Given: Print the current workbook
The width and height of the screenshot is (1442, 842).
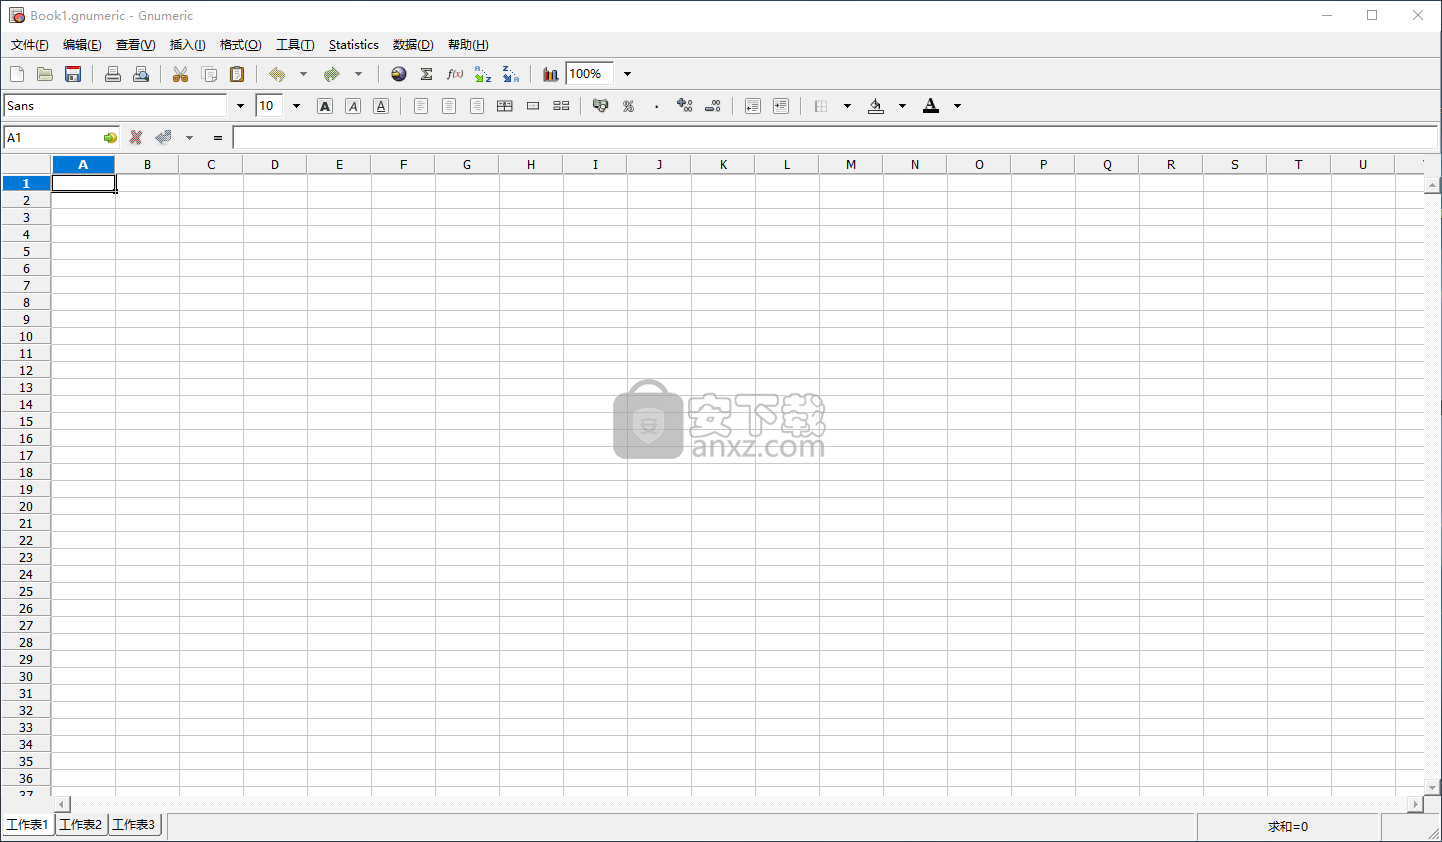Looking at the screenshot, I should pyautogui.click(x=113, y=74).
